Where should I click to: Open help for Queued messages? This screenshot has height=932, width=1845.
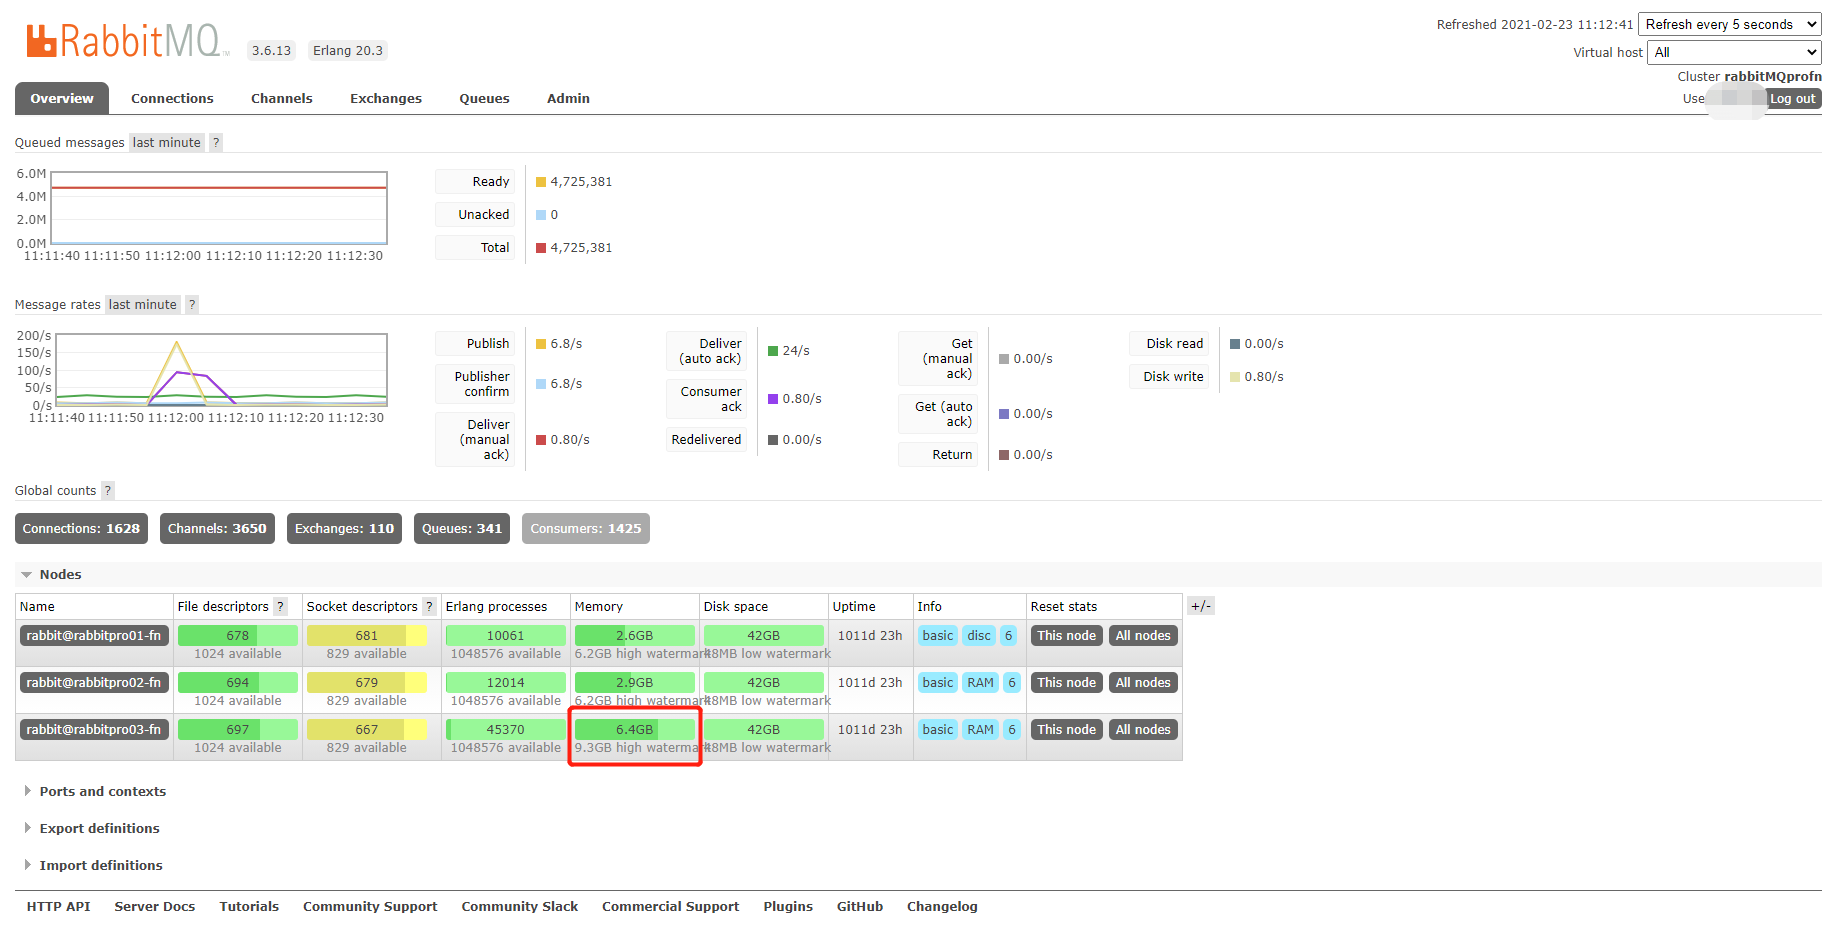[216, 143]
